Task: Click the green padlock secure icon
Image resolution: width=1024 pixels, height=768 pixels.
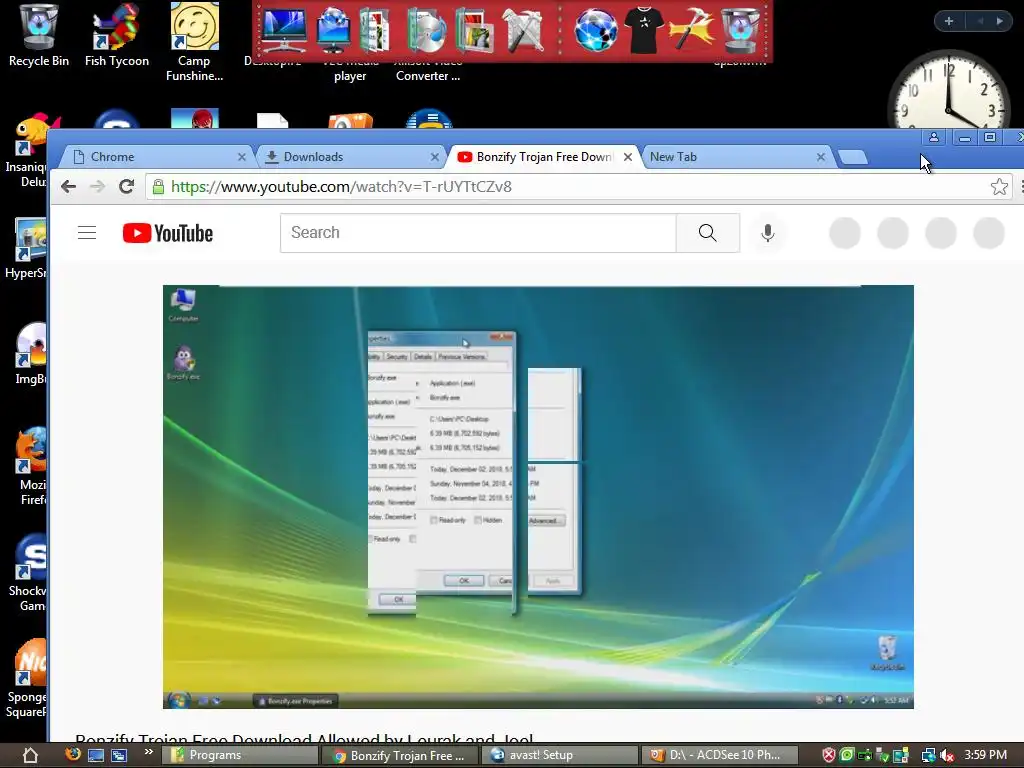Action: 158,187
